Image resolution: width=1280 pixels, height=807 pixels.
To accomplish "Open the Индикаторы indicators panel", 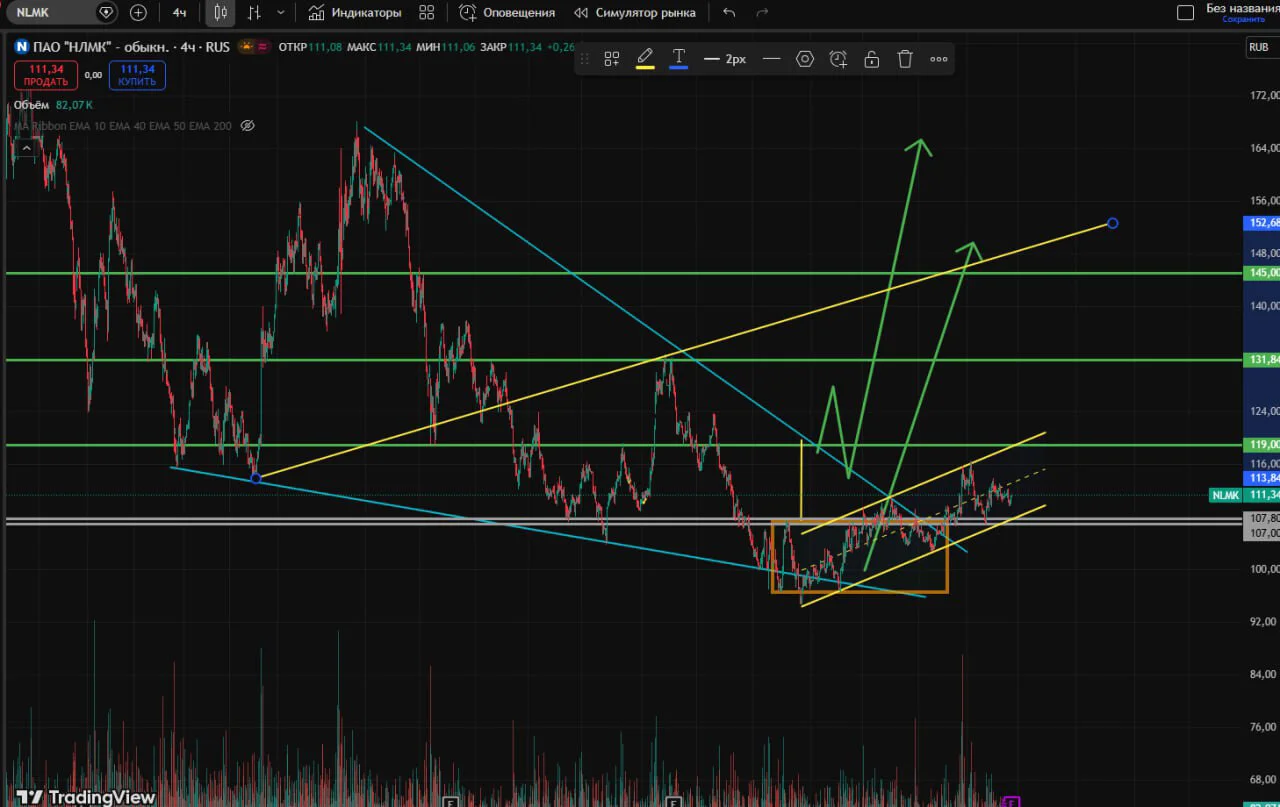I will click(x=354, y=13).
